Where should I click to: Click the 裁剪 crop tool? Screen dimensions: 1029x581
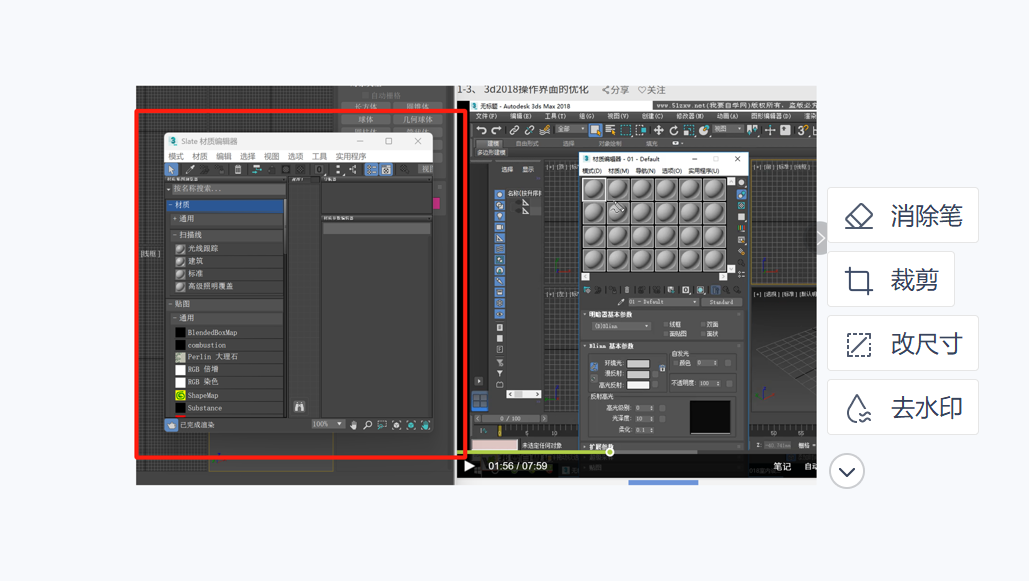[890, 280]
